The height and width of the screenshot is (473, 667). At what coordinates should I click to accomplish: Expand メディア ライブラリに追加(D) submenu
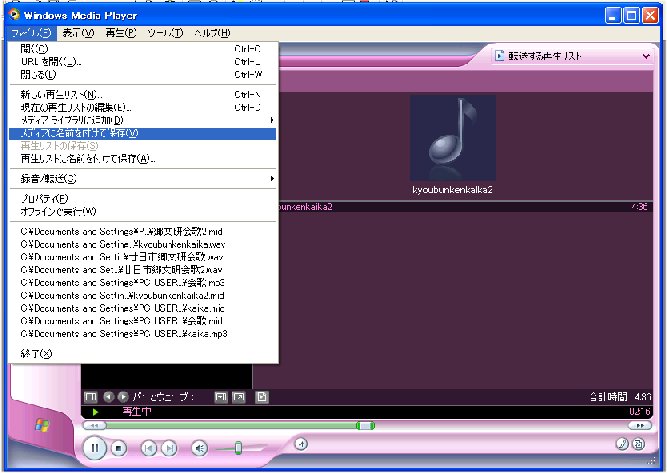(143, 120)
